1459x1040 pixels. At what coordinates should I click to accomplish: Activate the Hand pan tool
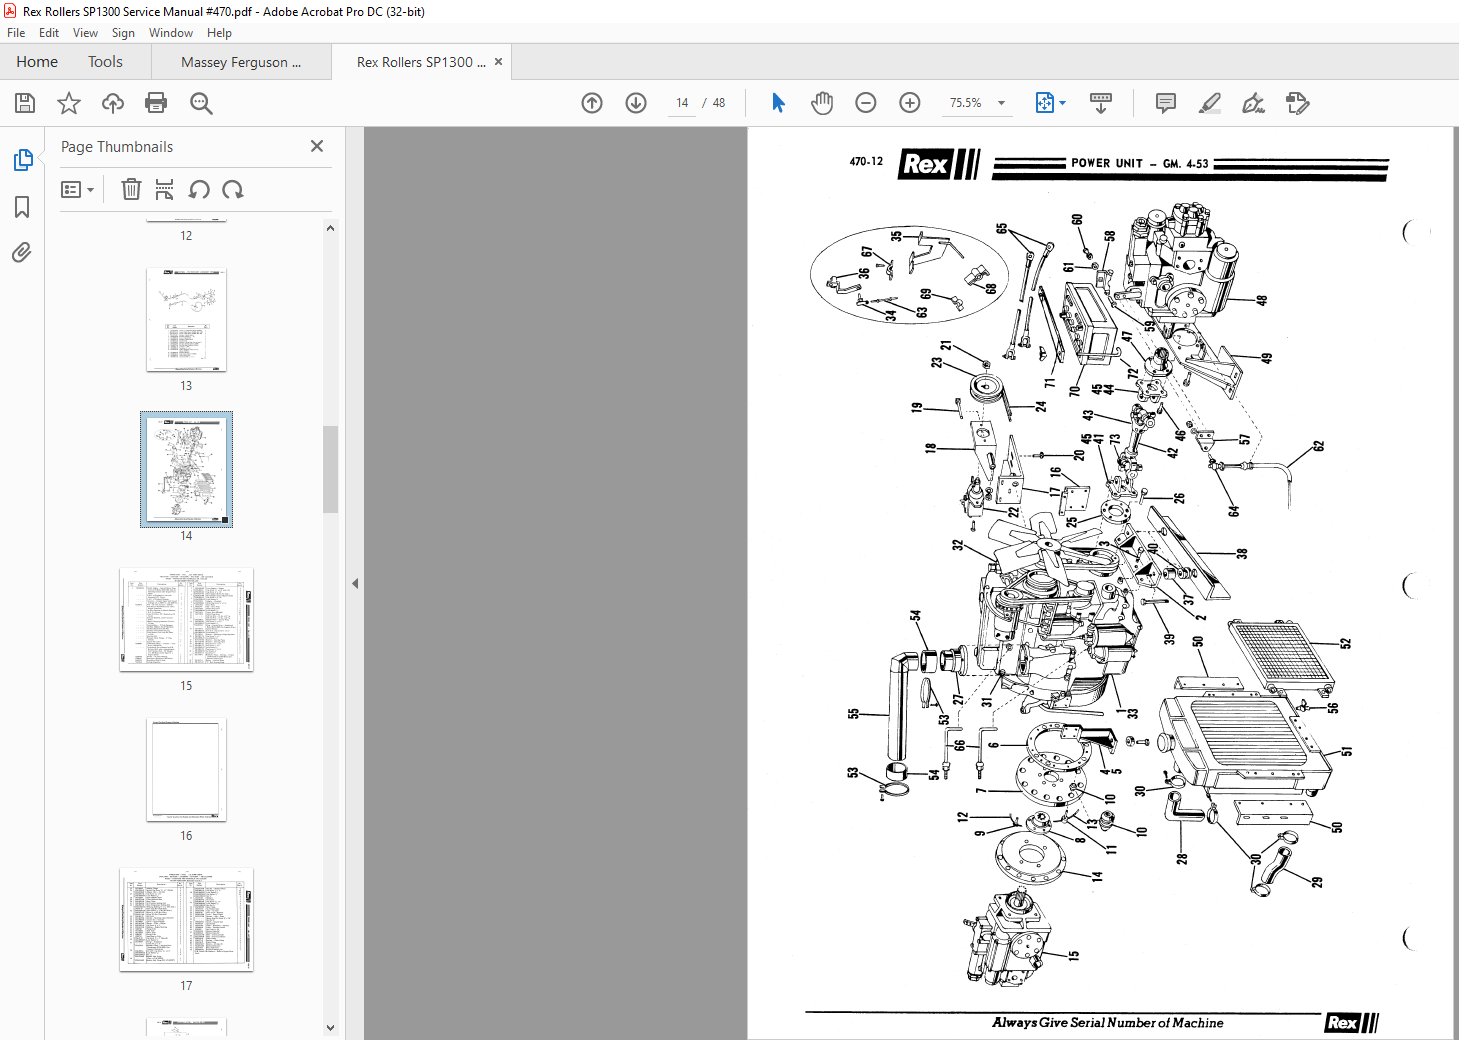(822, 103)
